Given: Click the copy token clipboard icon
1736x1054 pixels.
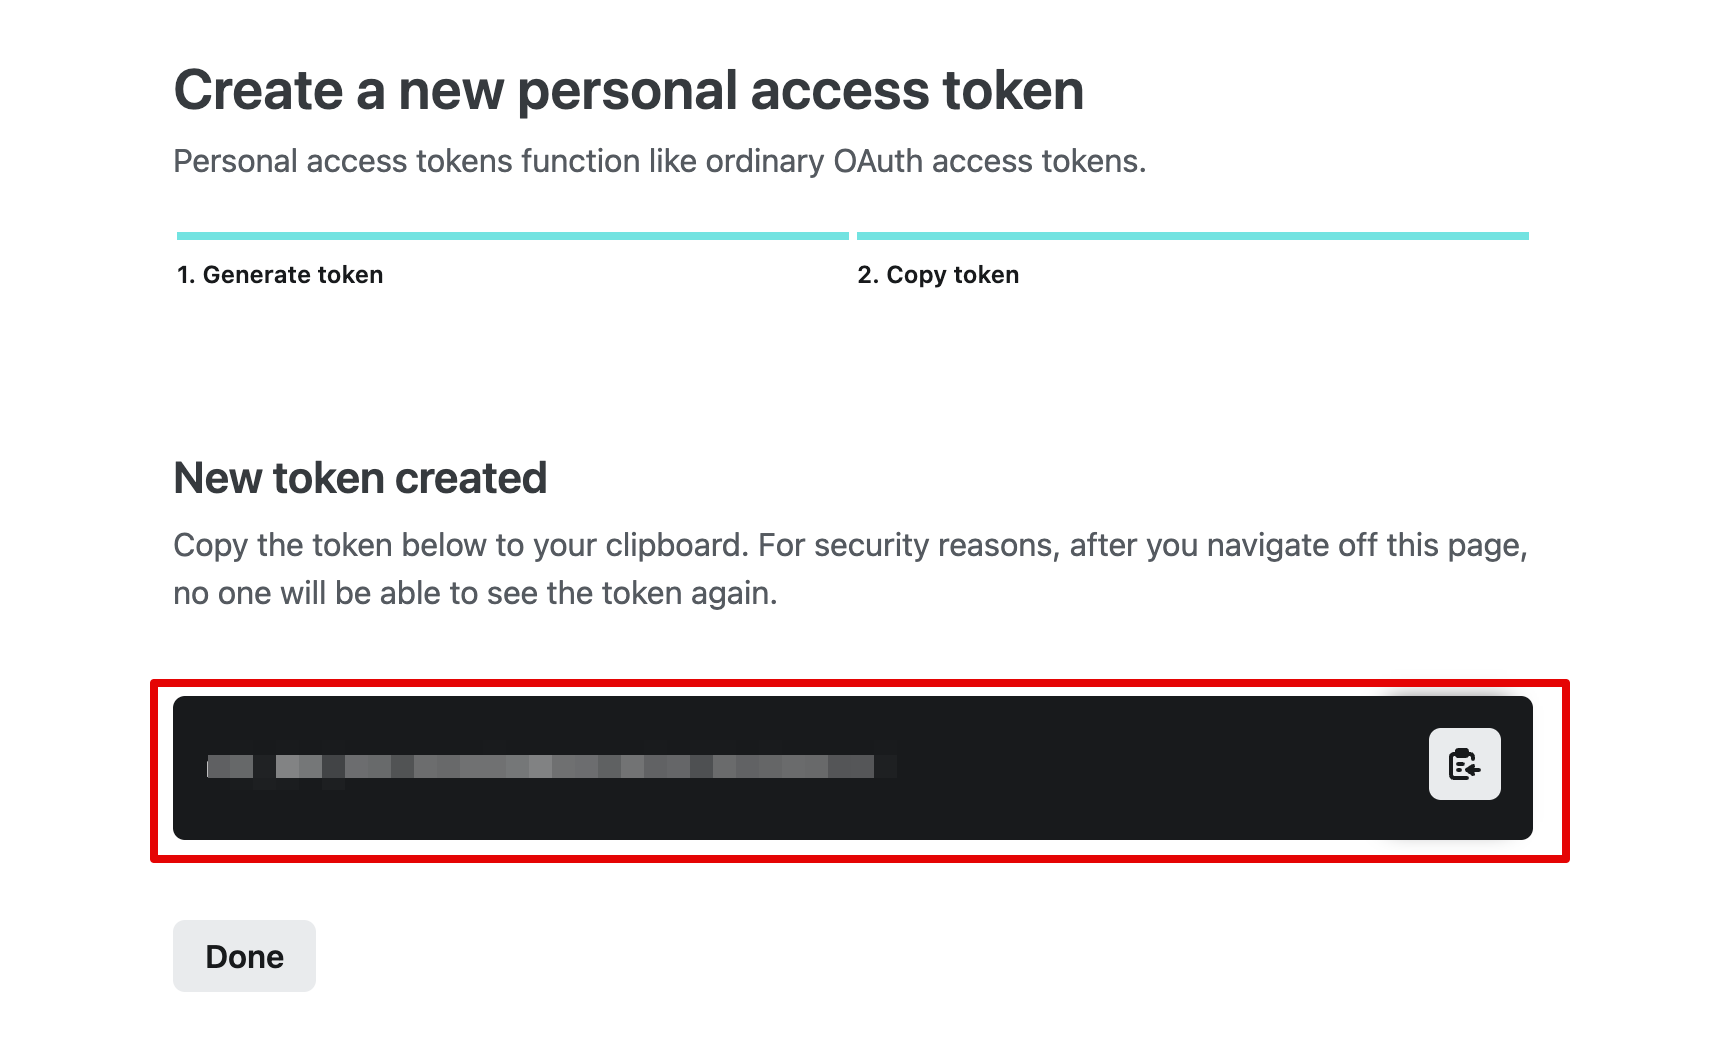Looking at the screenshot, I should (1464, 764).
